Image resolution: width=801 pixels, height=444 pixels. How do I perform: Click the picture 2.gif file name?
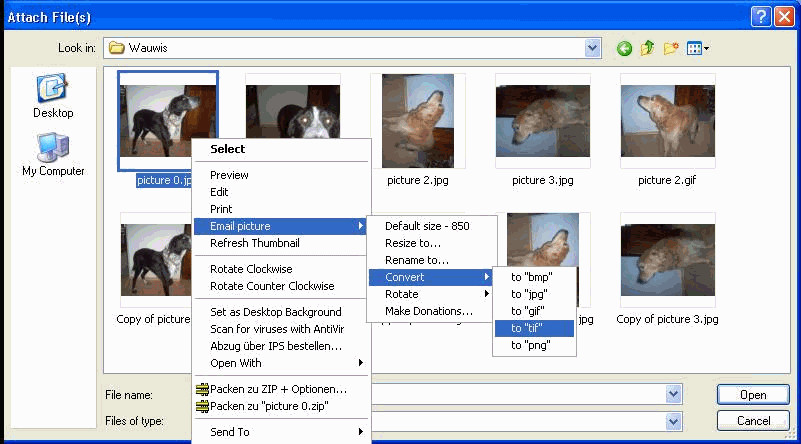(667, 180)
